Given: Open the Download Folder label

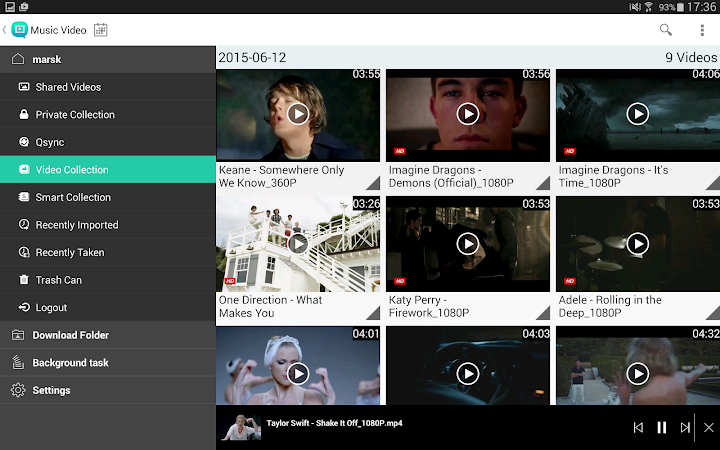Looking at the screenshot, I should coord(71,335).
